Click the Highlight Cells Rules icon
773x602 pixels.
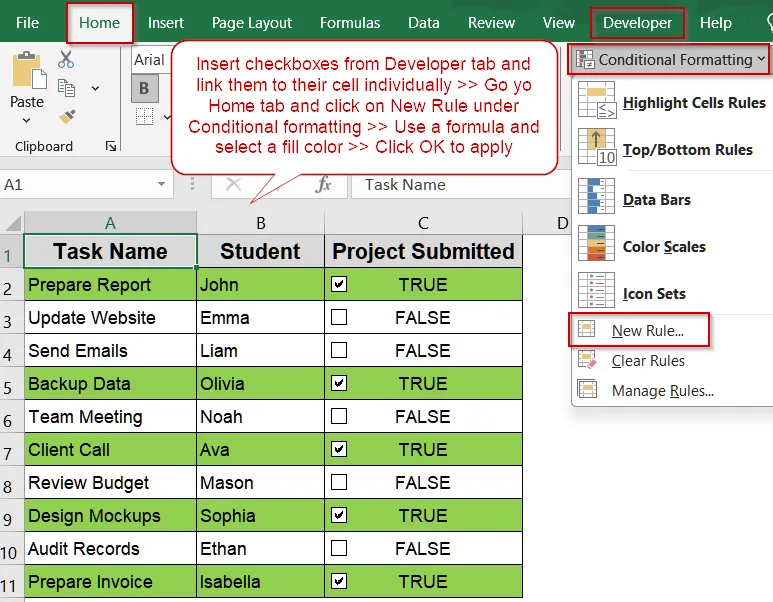(597, 100)
